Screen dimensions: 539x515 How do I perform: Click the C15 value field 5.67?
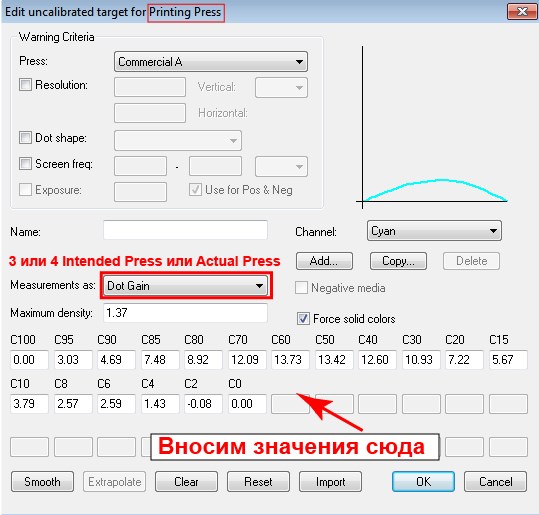508,360
